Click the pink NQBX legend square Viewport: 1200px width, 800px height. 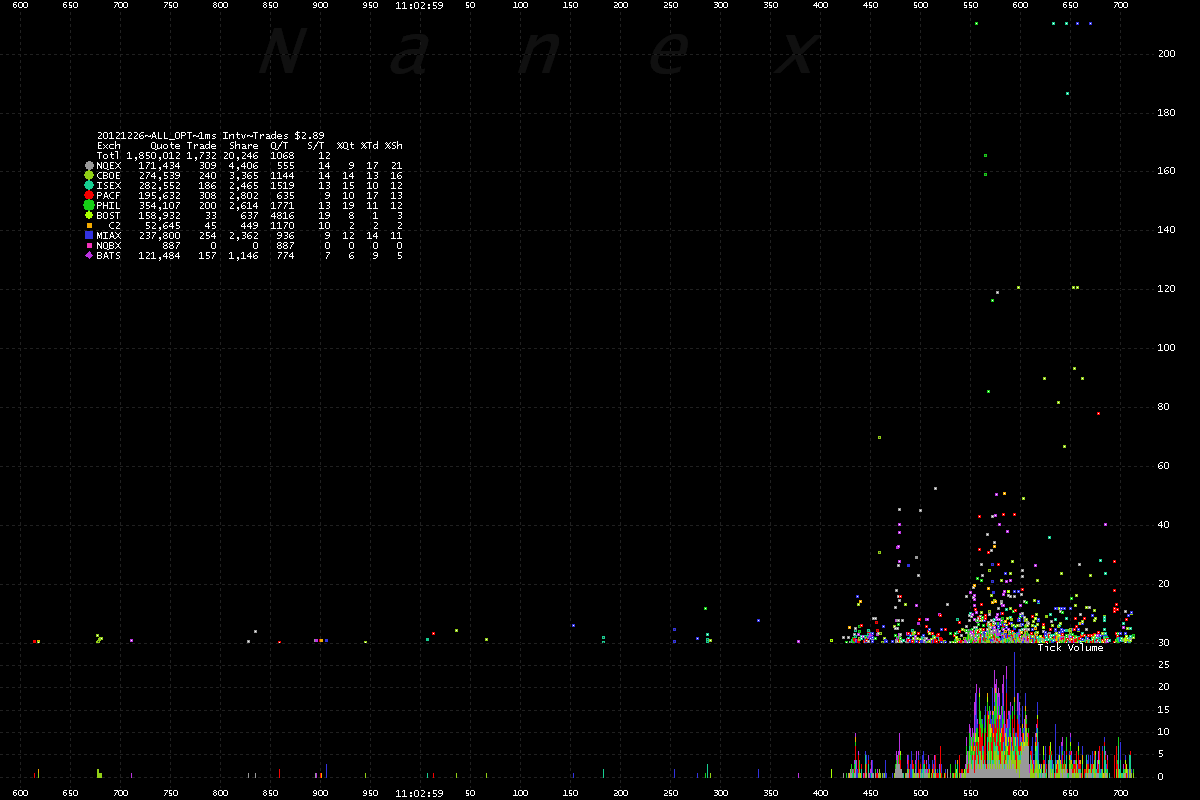pos(90,245)
